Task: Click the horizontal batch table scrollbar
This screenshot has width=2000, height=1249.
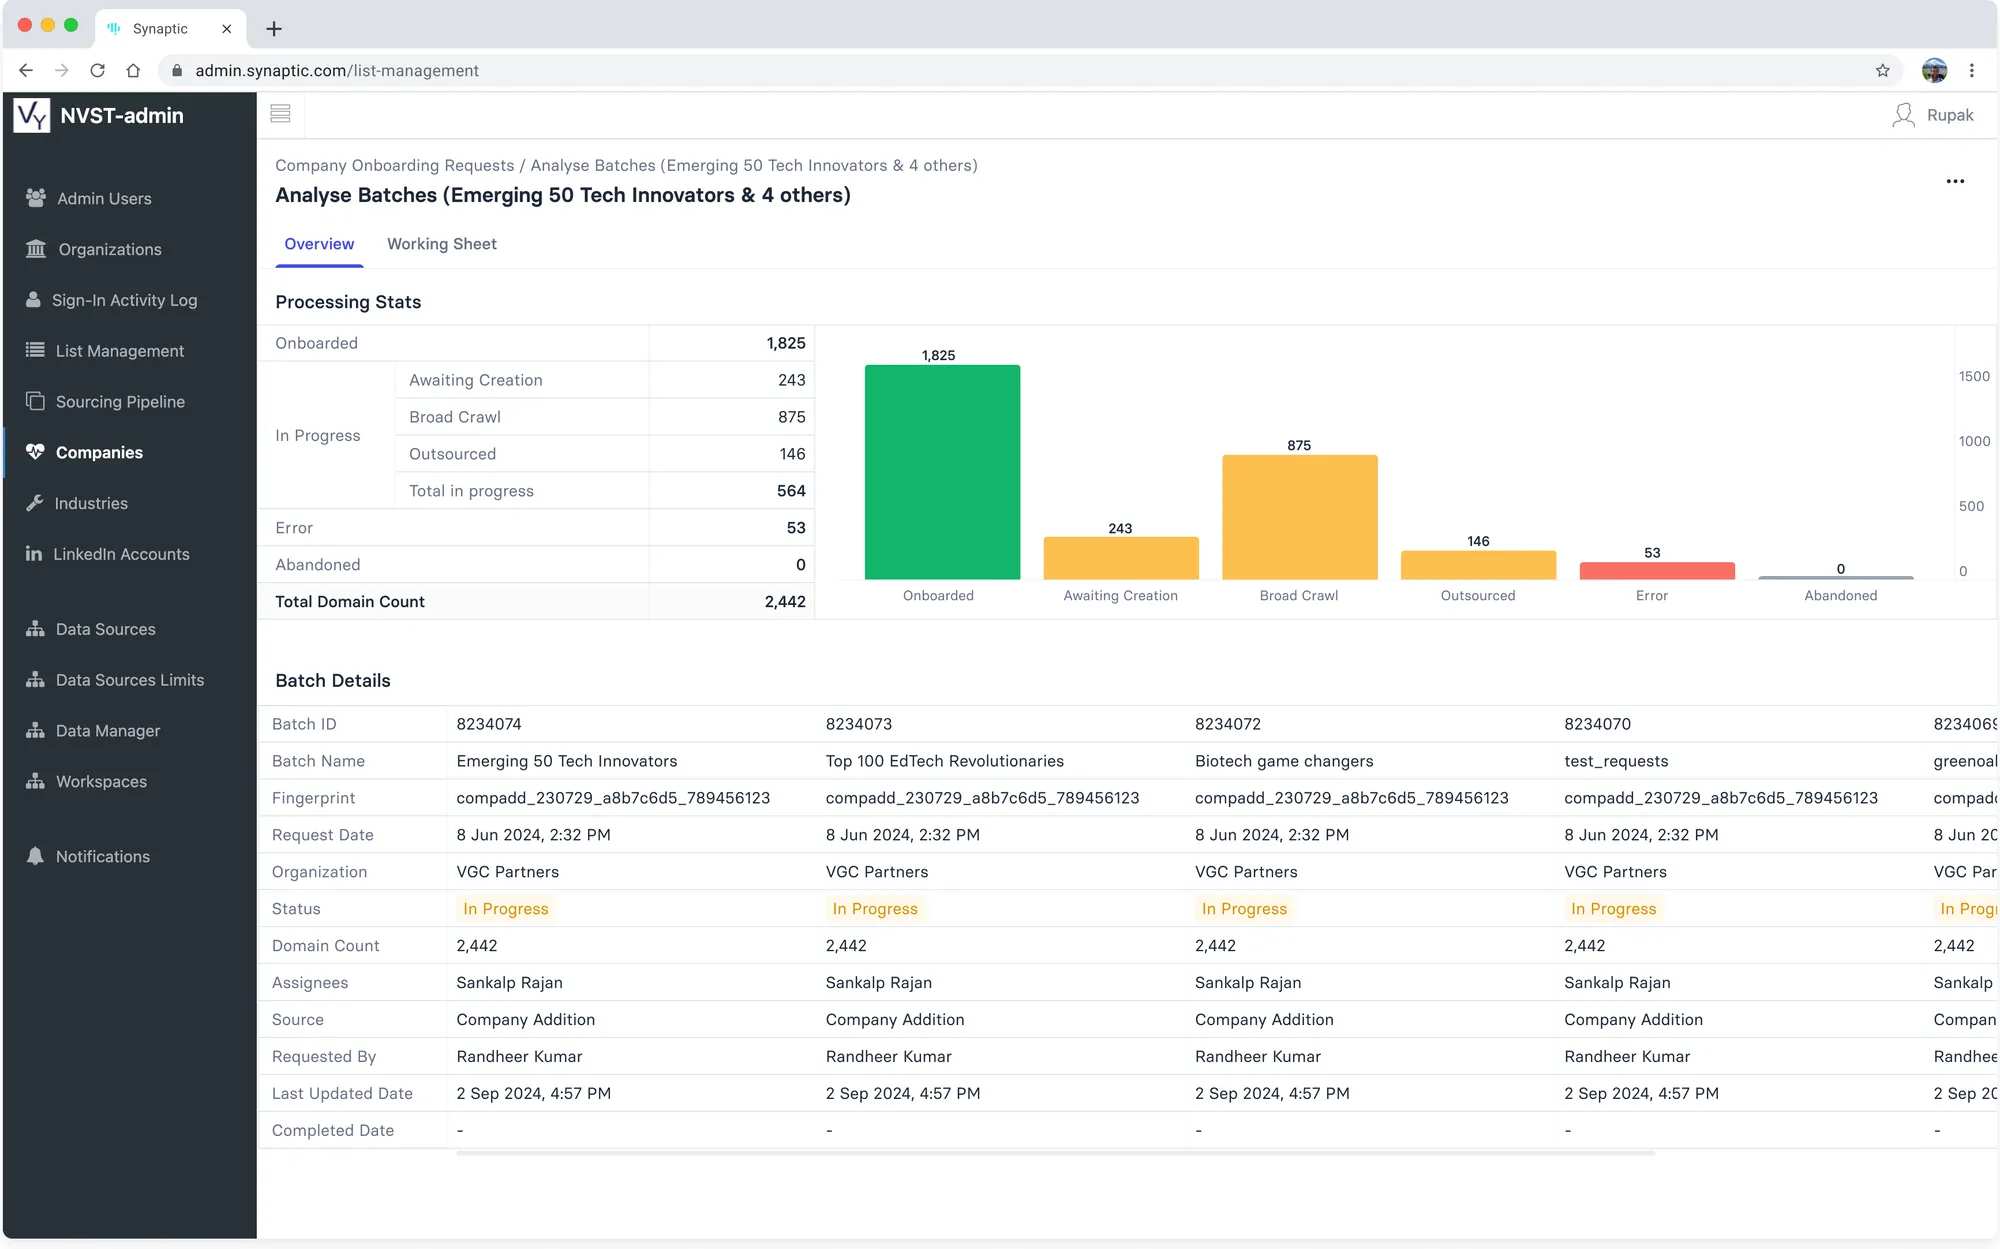Action: [x=1055, y=1153]
